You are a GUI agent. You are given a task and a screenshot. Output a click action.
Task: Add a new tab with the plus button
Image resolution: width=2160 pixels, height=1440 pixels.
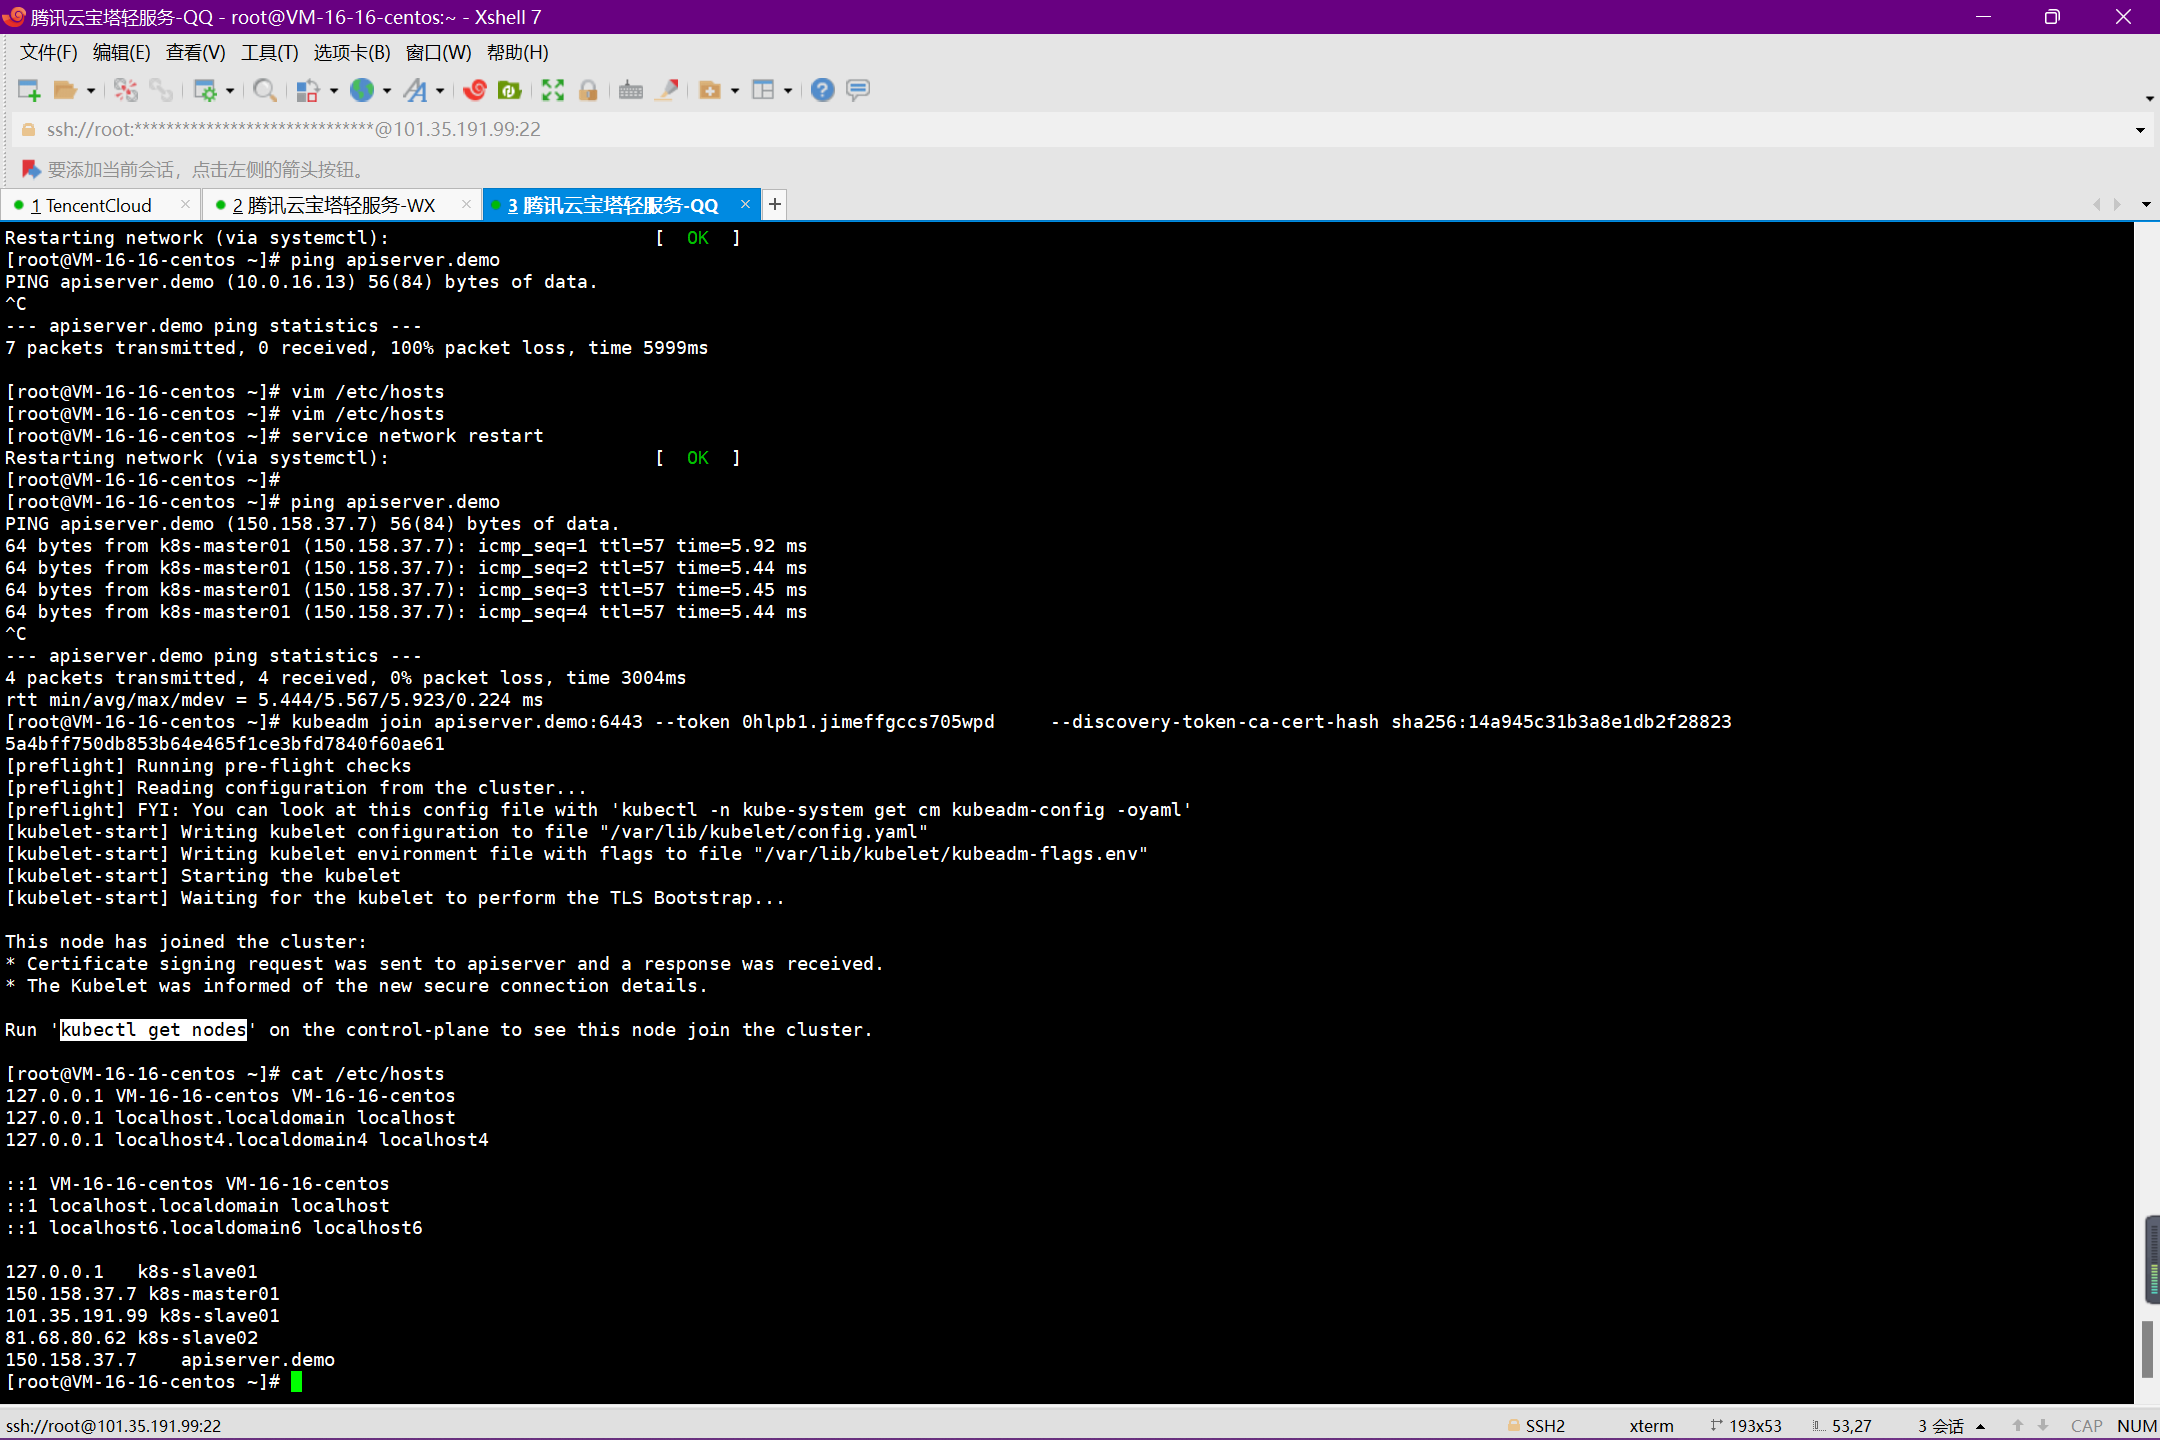point(775,204)
